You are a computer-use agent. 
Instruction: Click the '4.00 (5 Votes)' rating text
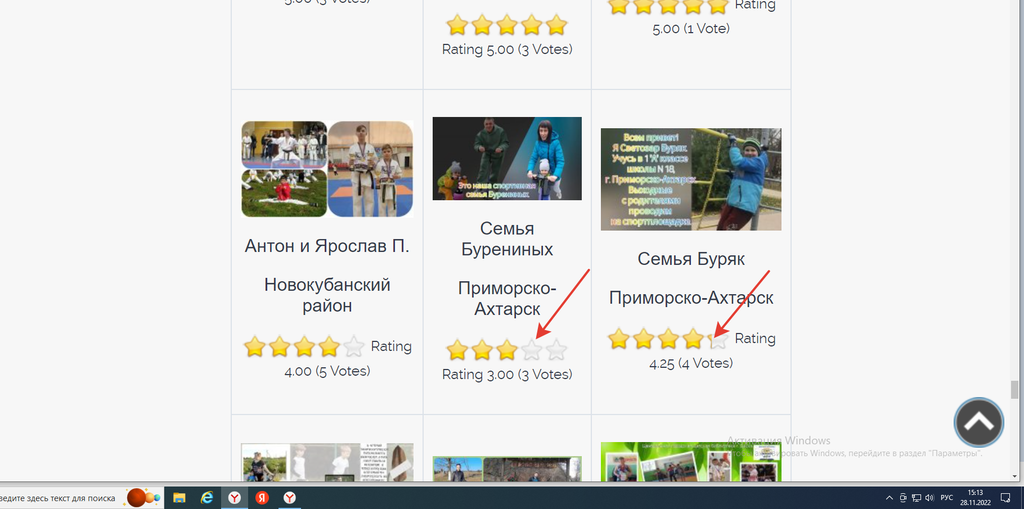pyautogui.click(x=327, y=371)
